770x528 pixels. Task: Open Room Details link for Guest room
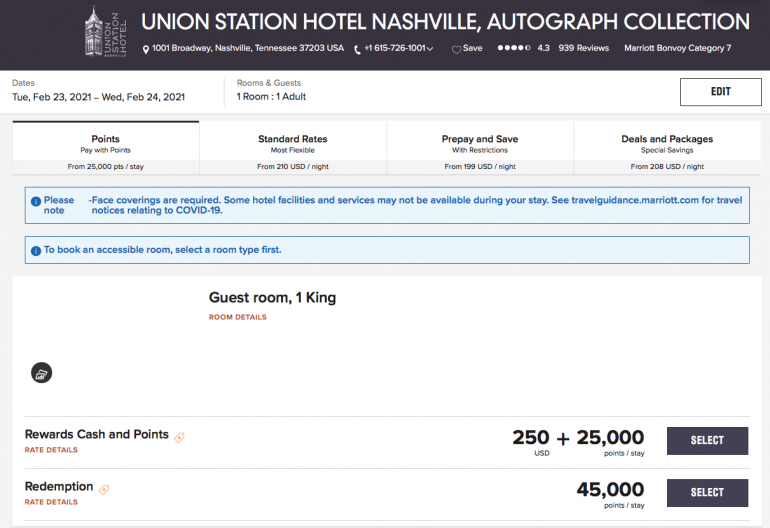(x=237, y=317)
